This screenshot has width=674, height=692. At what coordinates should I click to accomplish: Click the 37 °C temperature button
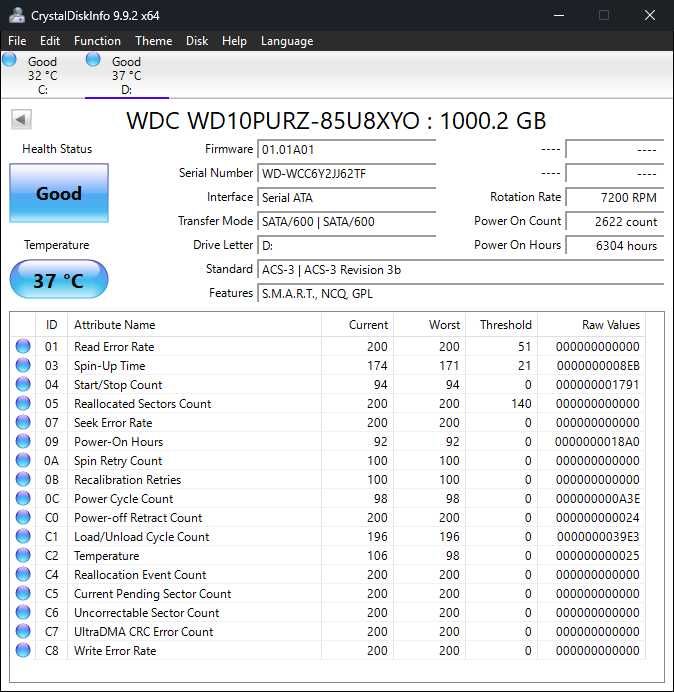59,280
